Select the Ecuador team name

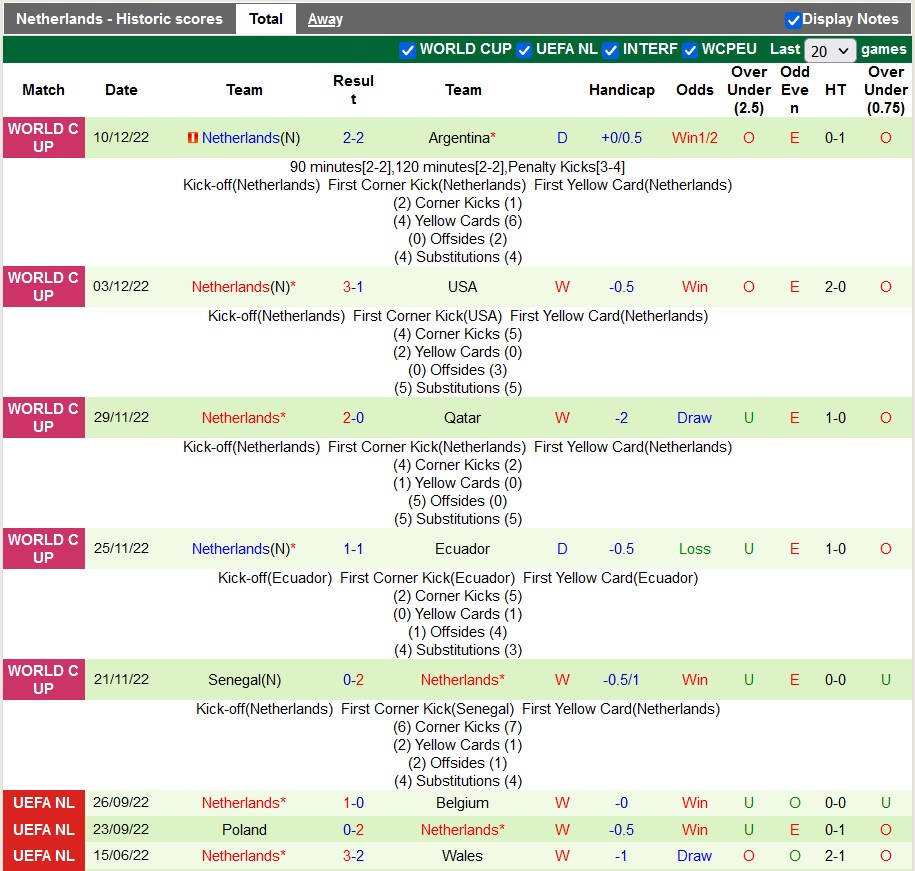point(463,549)
